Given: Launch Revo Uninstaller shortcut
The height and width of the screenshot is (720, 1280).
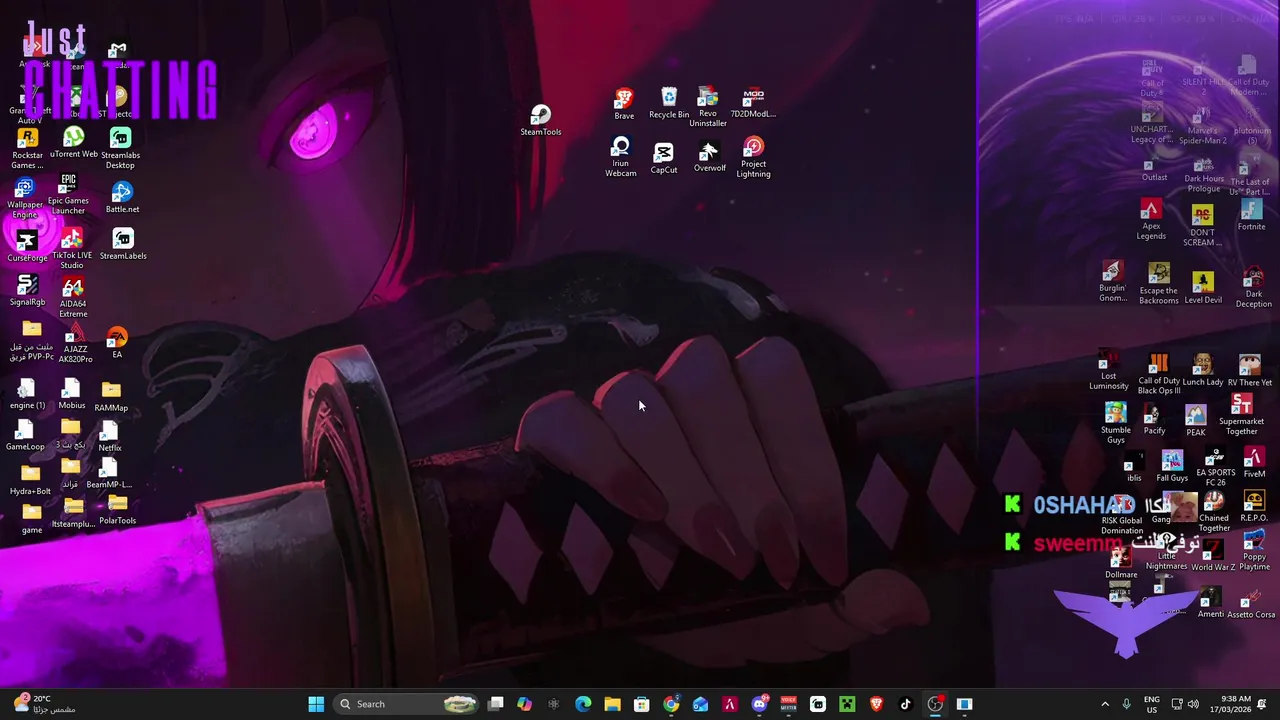Looking at the screenshot, I should (x=708, y=108).
